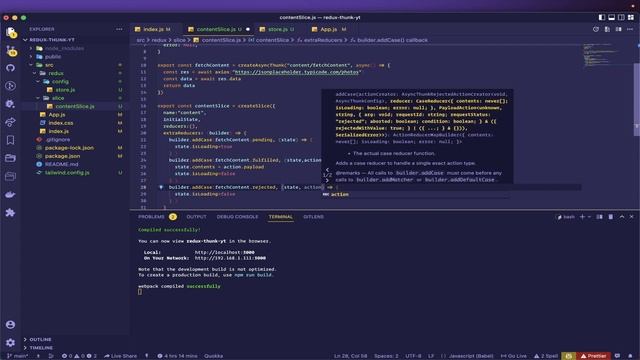This screenshot has height=360, width=640.
Task: Open the GITLENS panel tab
Action: (x=313, y=217)
